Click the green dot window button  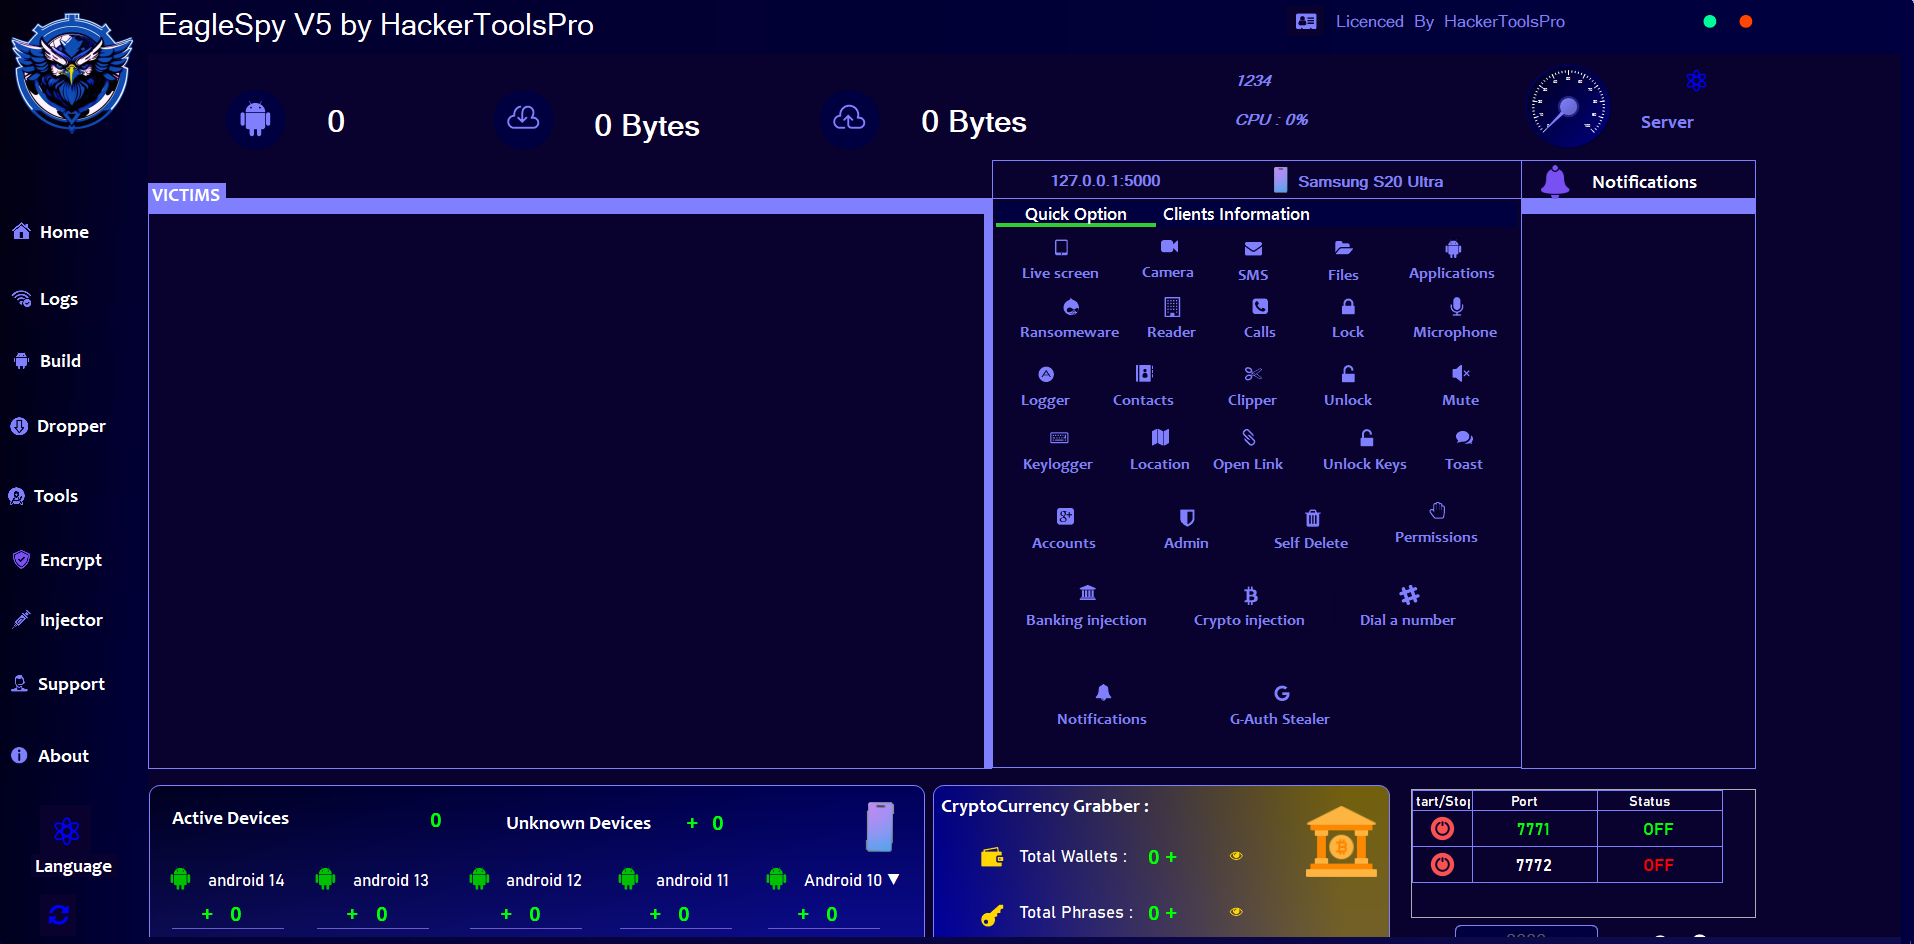[x=1710, y=21]
